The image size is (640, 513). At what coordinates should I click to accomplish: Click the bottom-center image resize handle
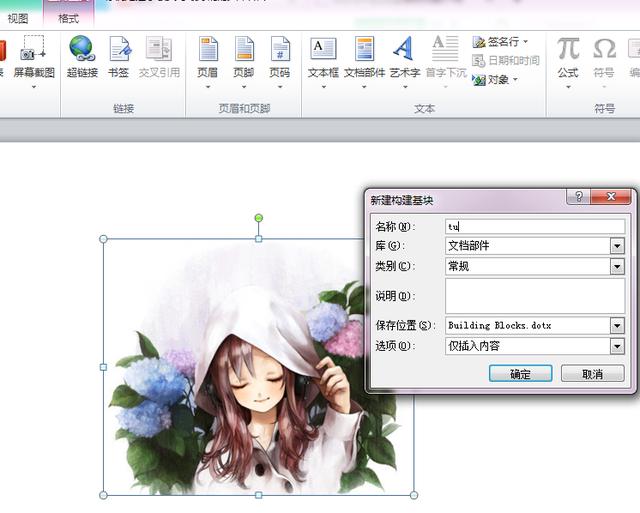(x=259, y=495)
